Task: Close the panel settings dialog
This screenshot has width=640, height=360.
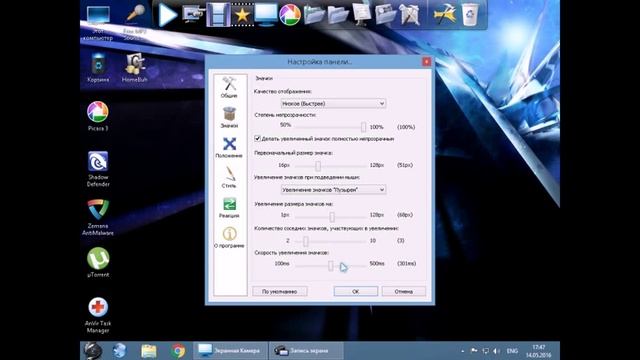Action: [426, 62]
